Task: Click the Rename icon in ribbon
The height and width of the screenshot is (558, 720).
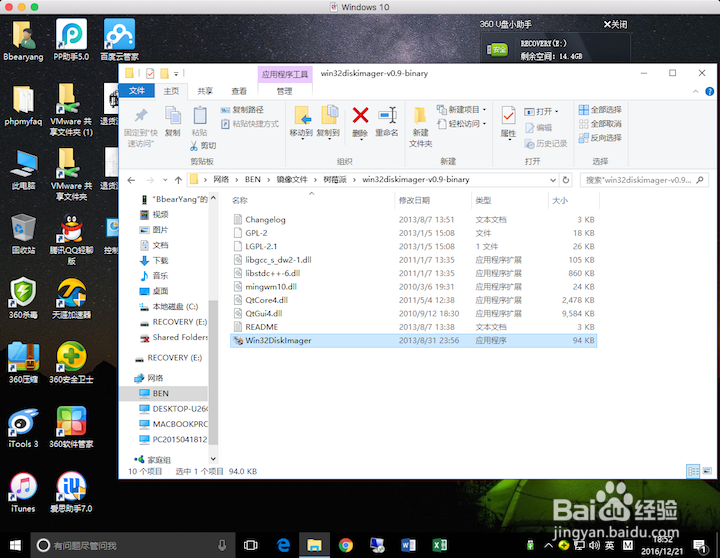Action: click(x=387, y=115)
